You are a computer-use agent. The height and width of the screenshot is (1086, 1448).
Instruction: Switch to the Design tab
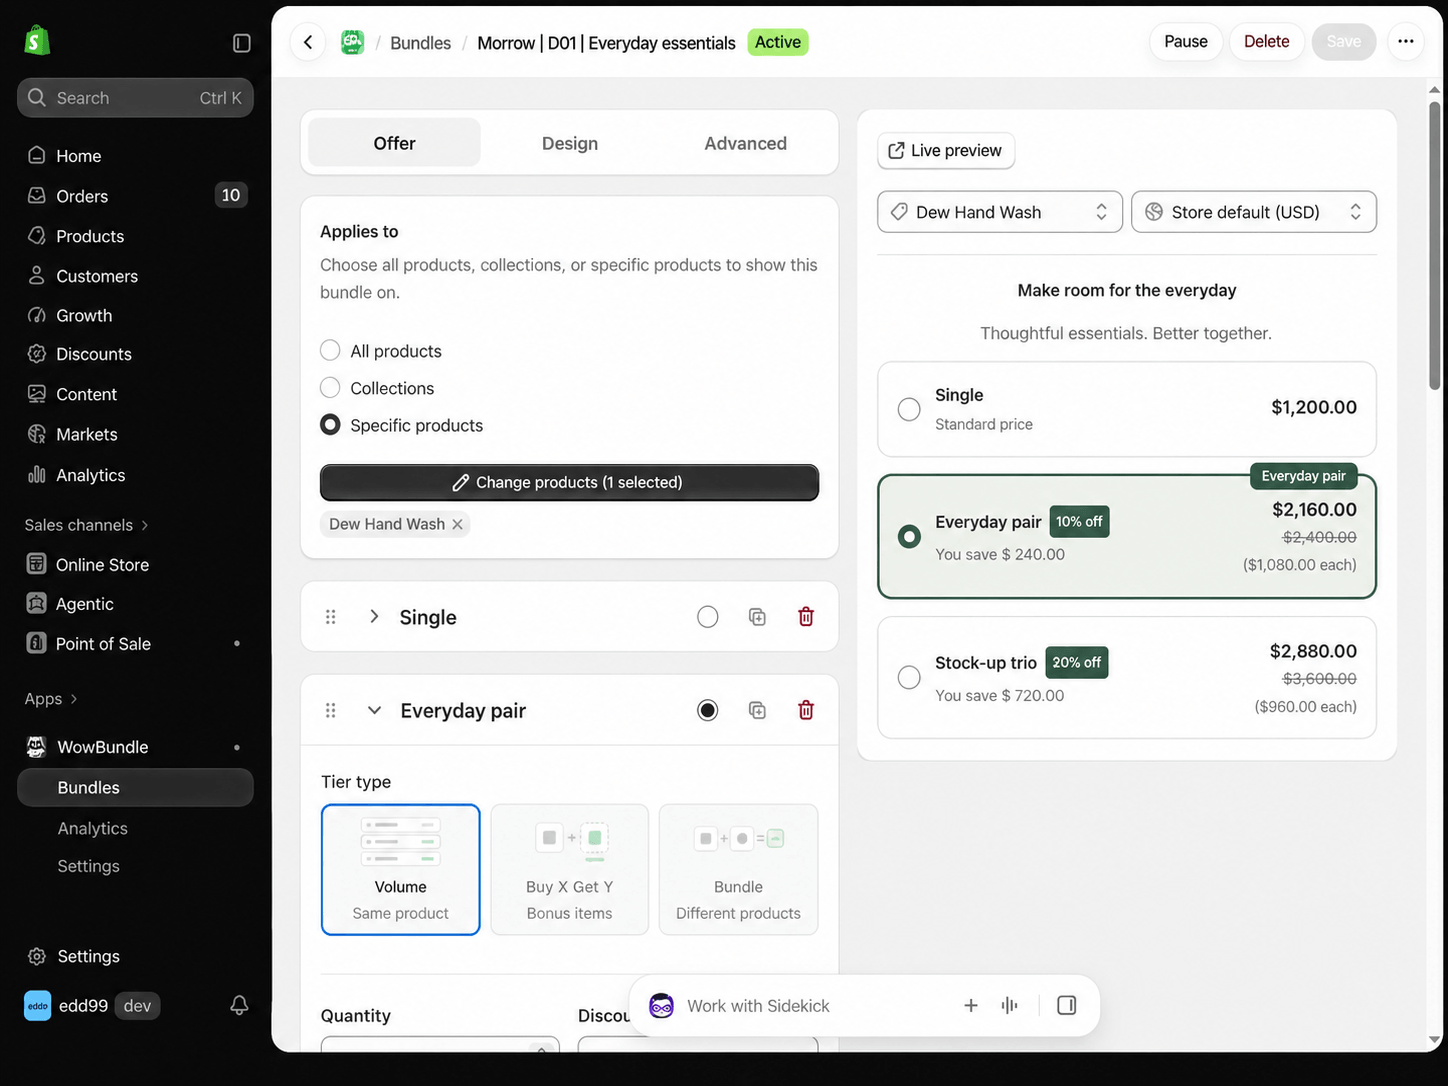[570, 143]
